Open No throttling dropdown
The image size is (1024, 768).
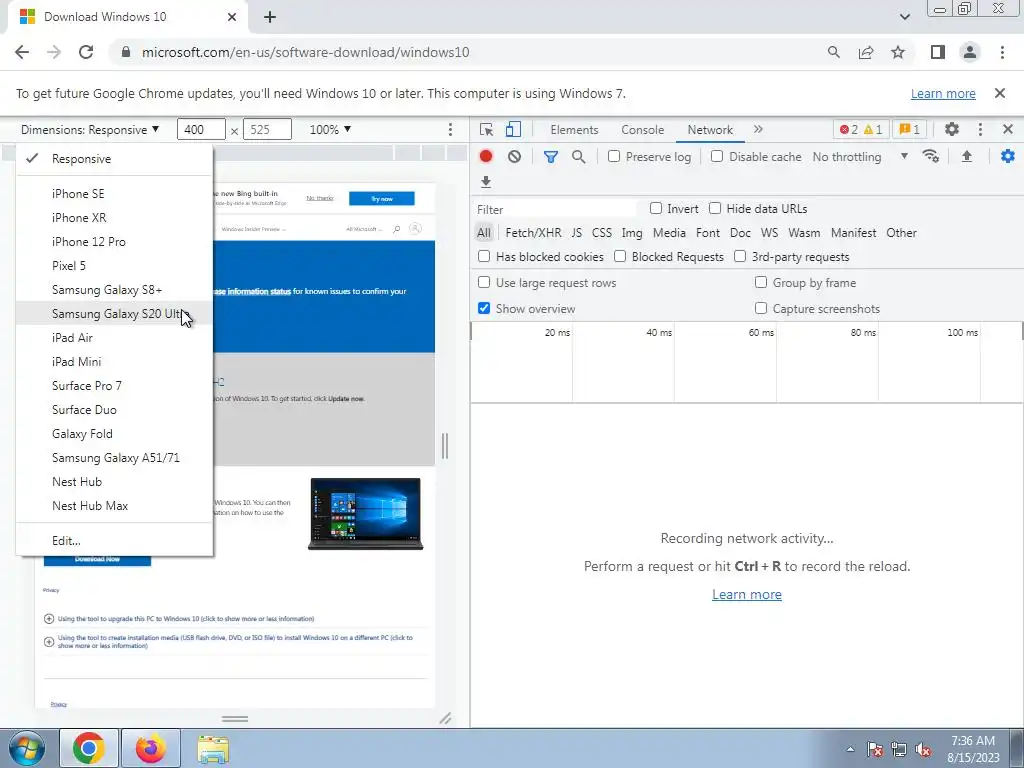[x=860, y=157]
